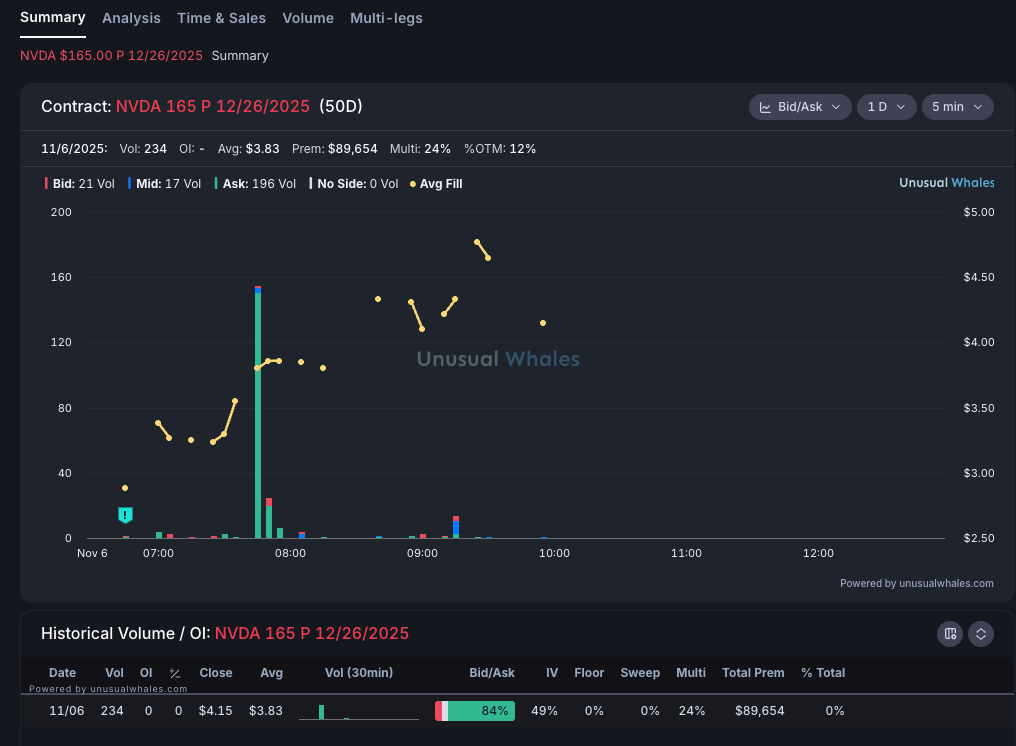
Task: Sort by the Multi column header
Action: pyautogui.click(x=691, y=673)
